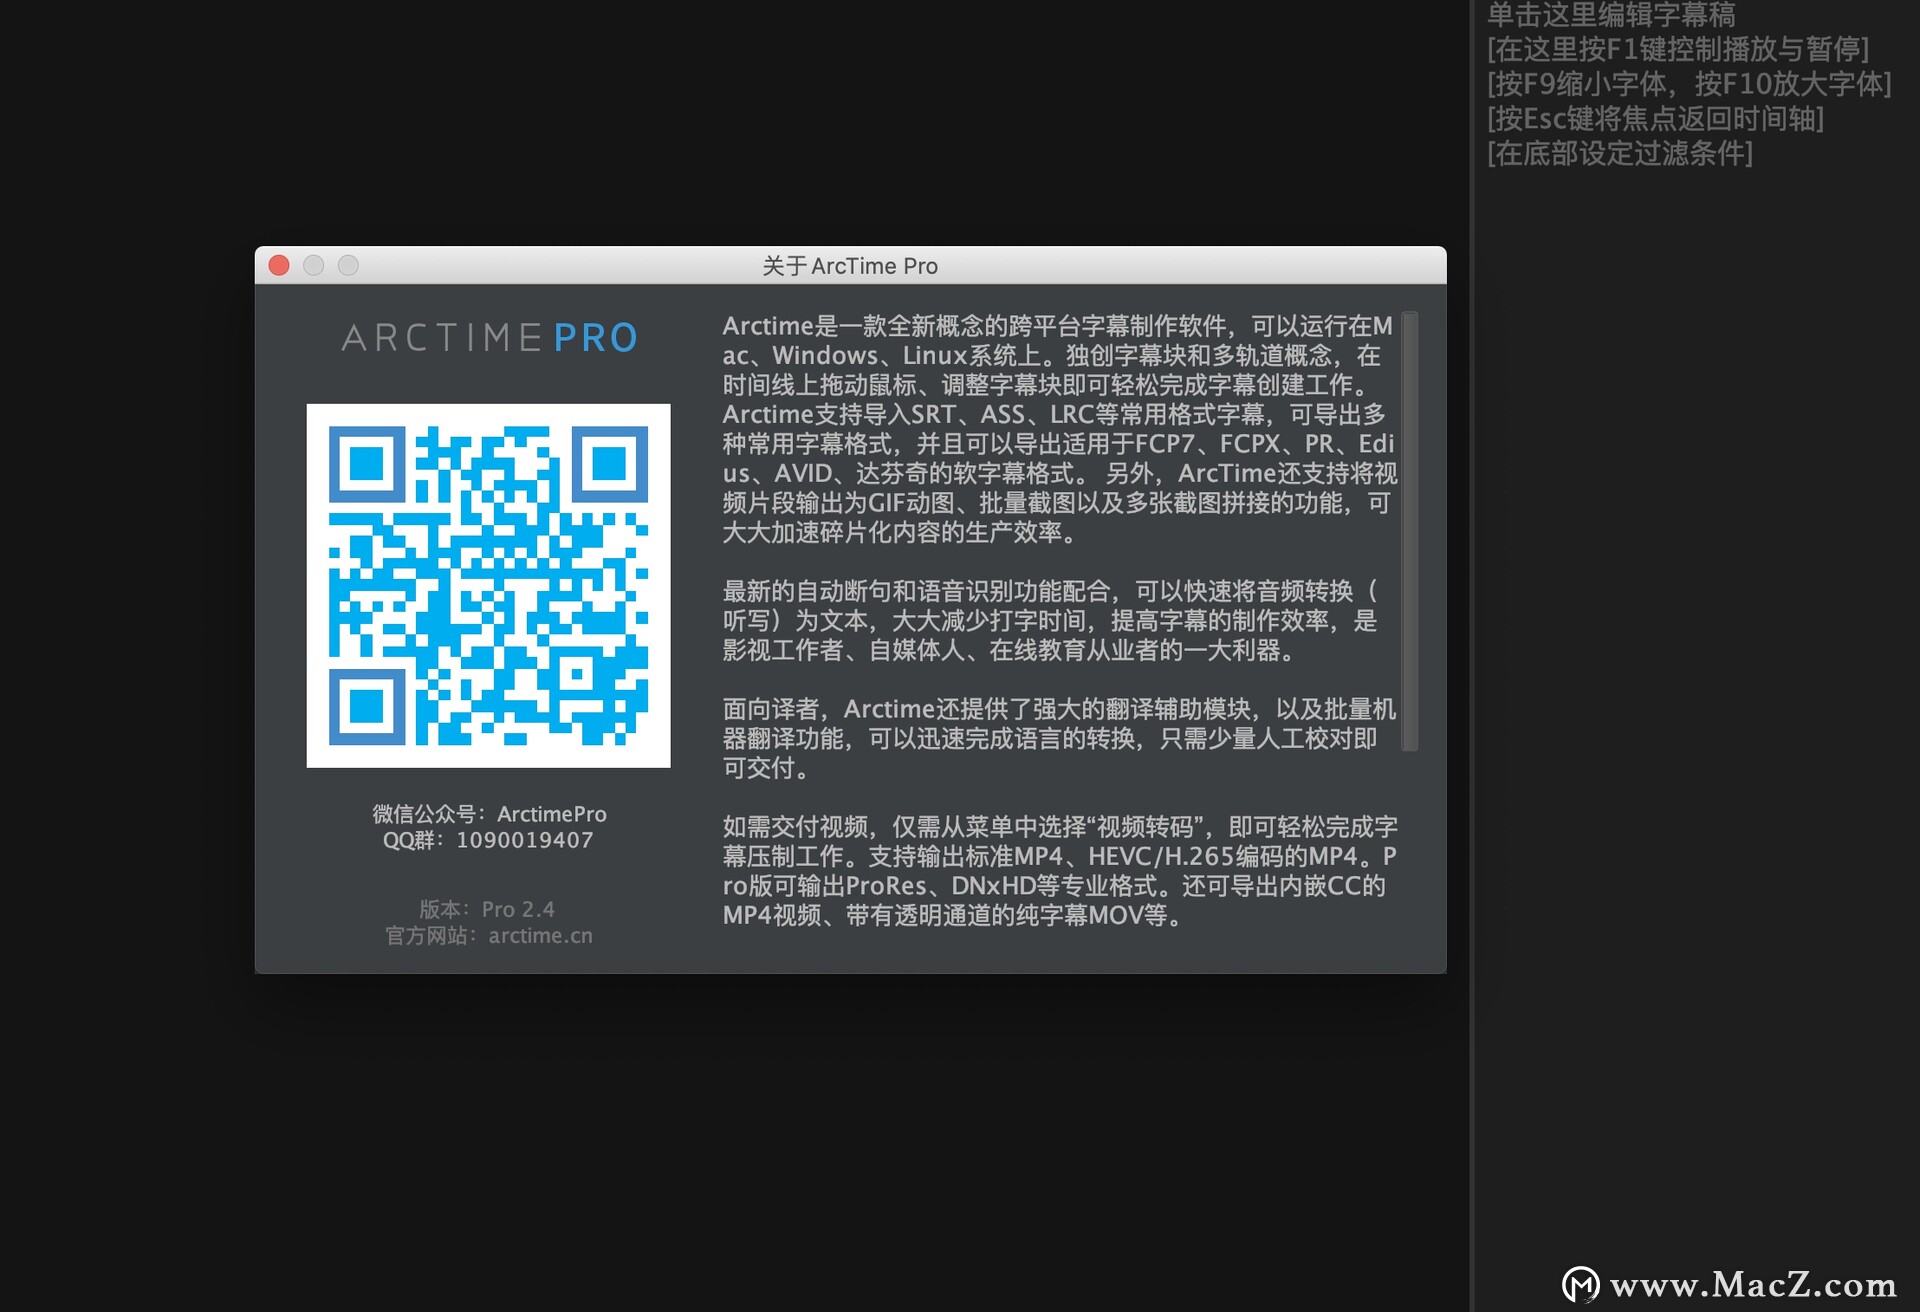Click the QQ群: 1090019407 text
1920x1312 pixels.
coord(488,840)
